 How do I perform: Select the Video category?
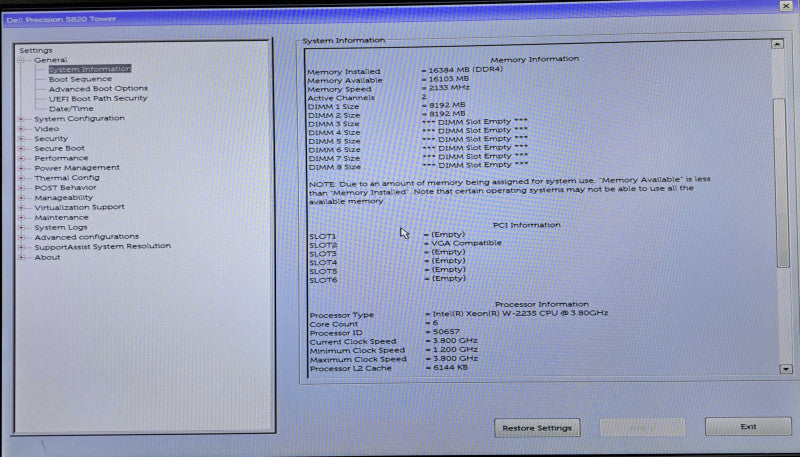click(x=46, y=129)
